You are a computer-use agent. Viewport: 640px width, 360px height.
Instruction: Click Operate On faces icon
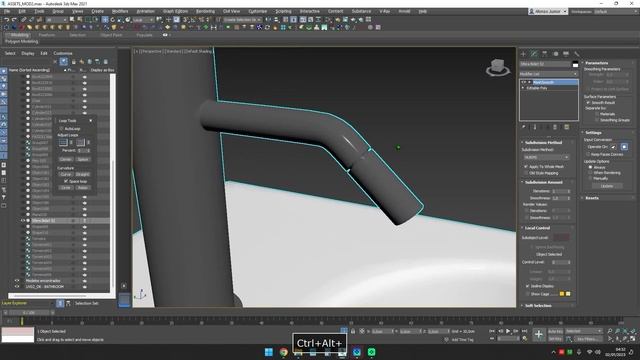tap(613, 147)
